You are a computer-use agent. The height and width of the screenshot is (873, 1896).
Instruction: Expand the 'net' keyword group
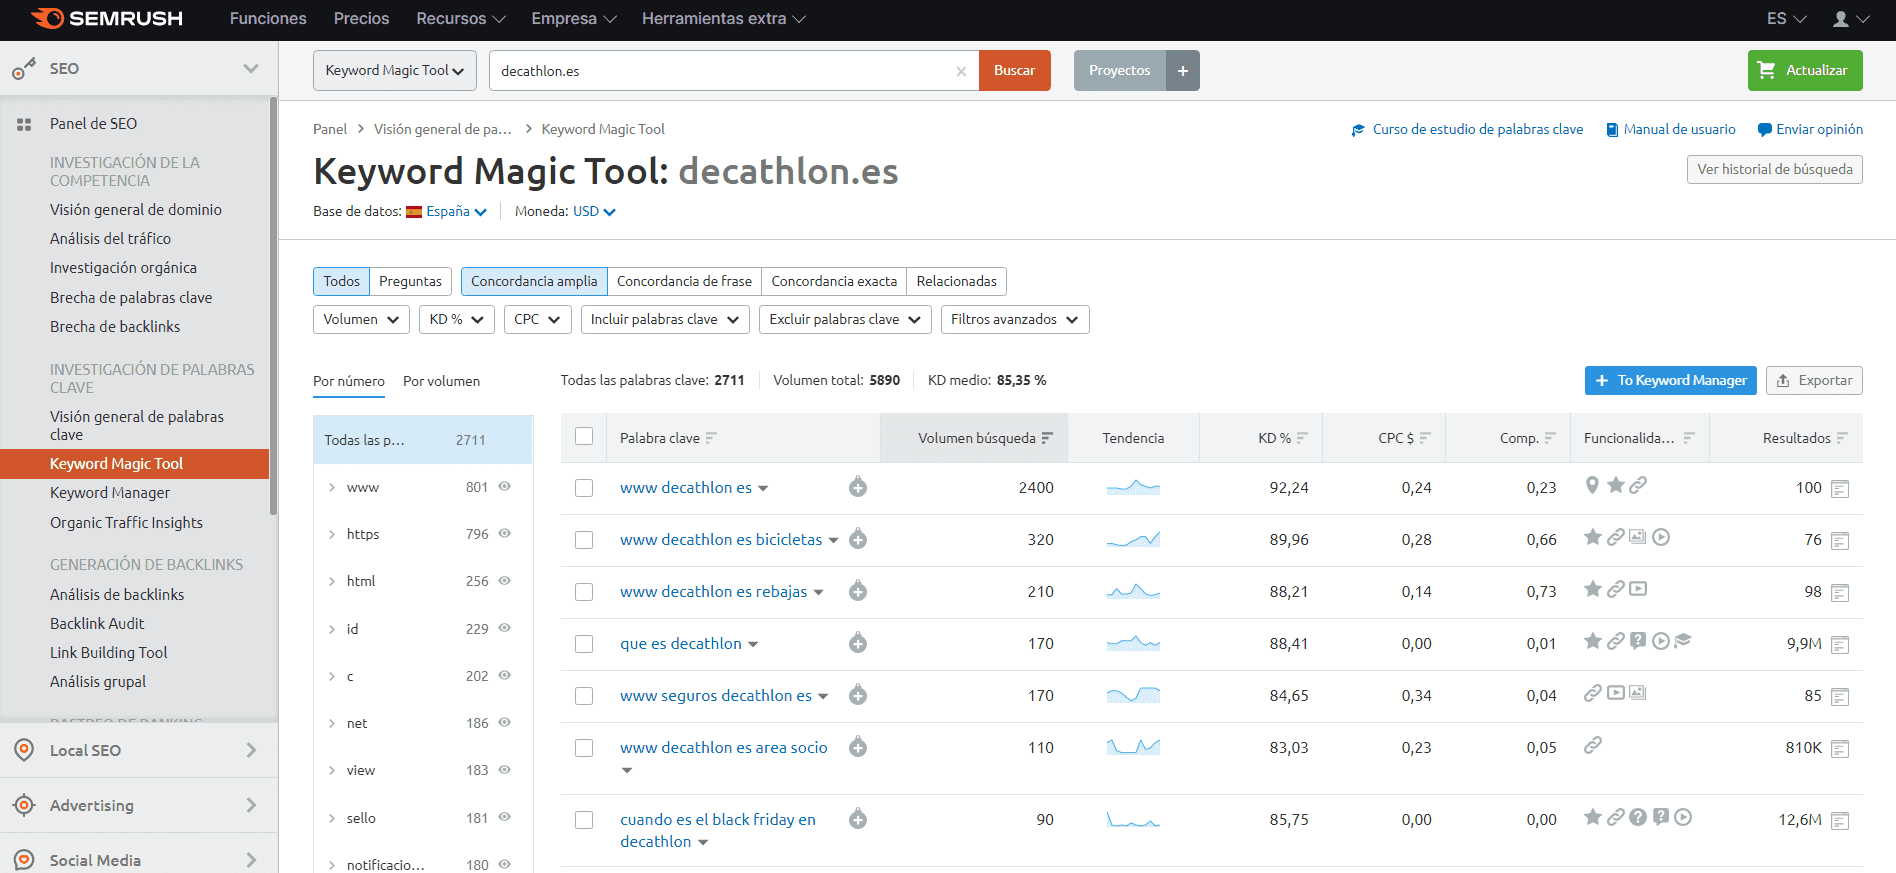click(x=332, y=723)
